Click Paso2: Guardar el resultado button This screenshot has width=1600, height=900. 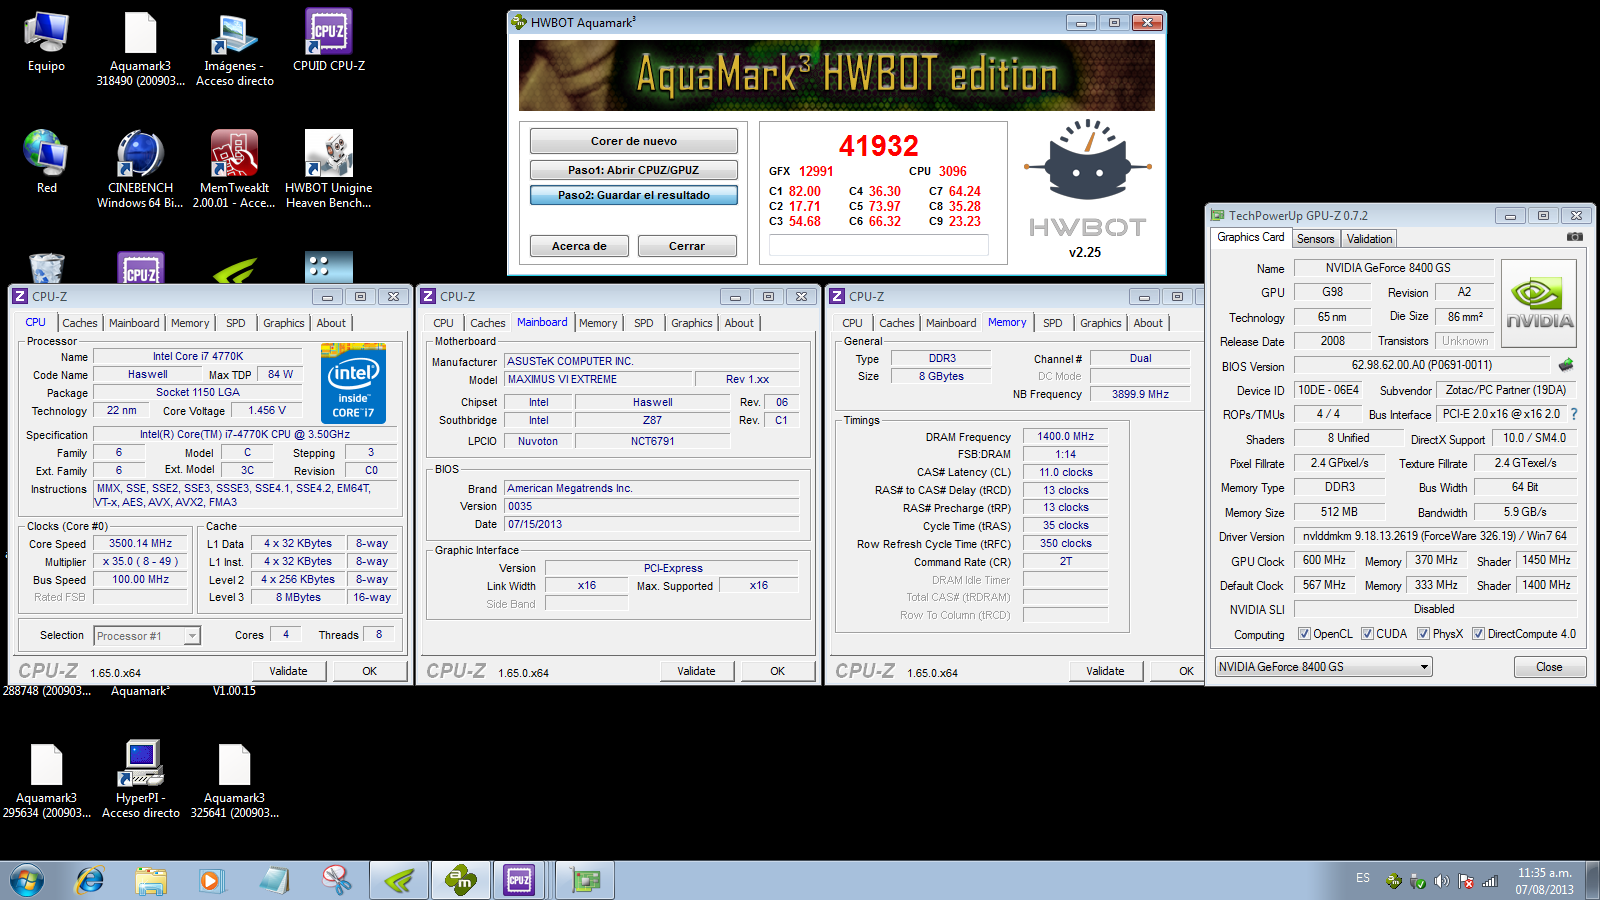pos(634,195)
